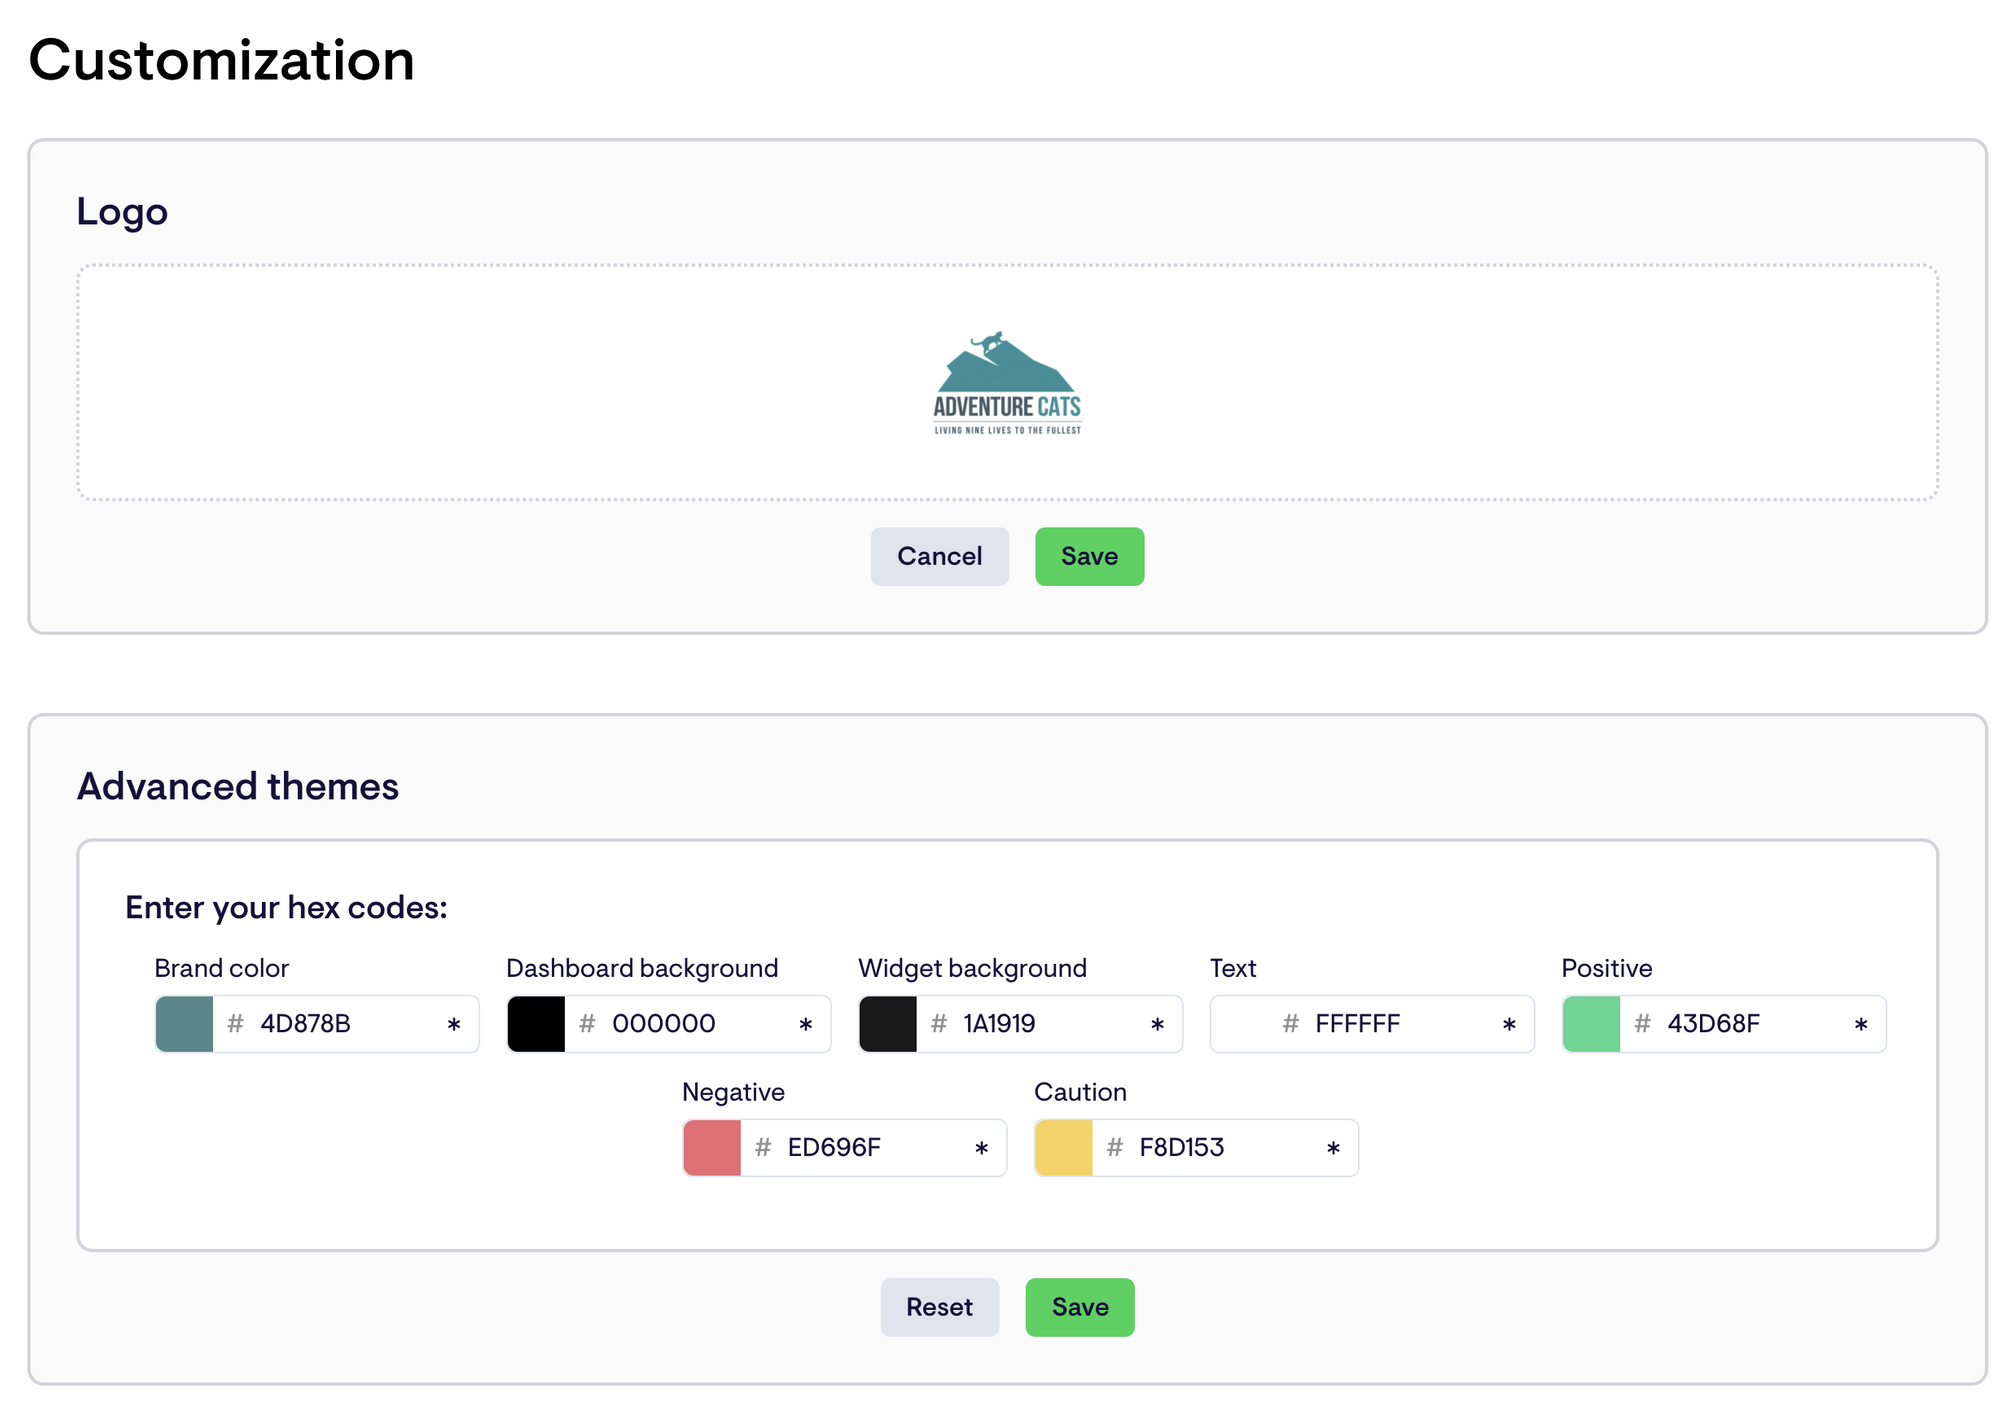Click the asterisk icon in Negative field
The image size is (2000, 1420).
982,1149
